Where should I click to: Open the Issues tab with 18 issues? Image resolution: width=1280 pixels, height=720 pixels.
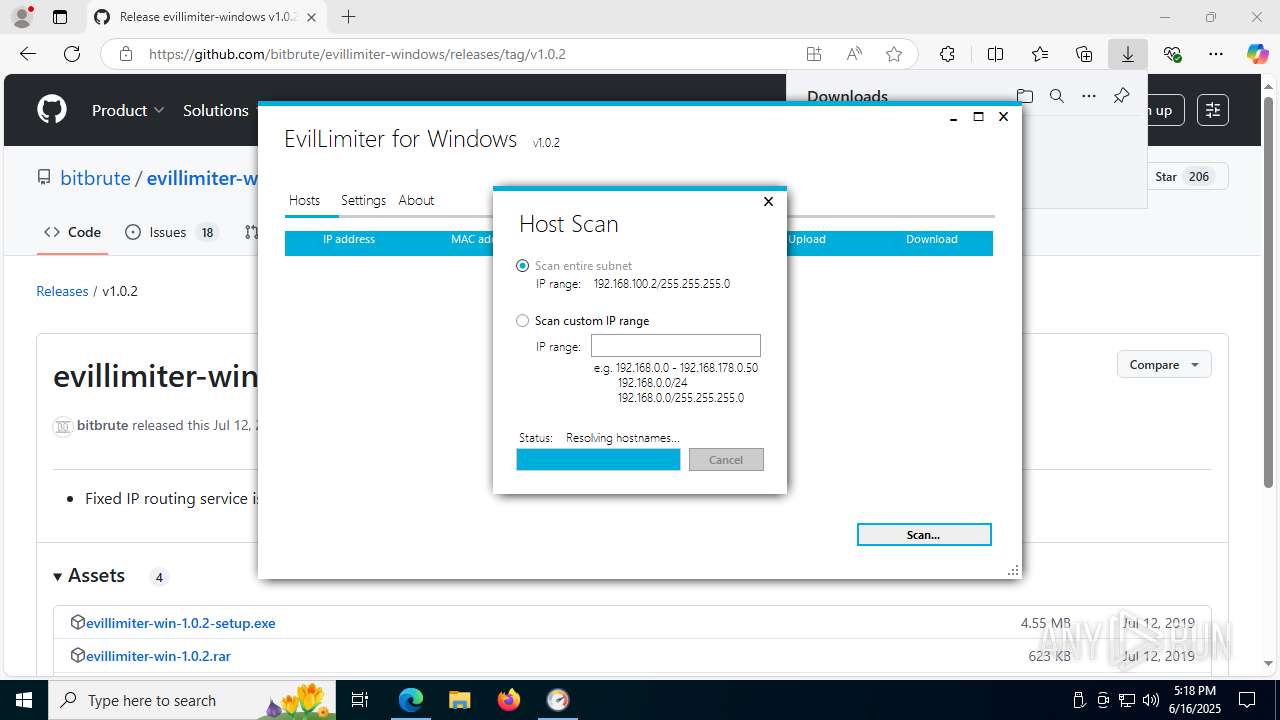[170, 232]
